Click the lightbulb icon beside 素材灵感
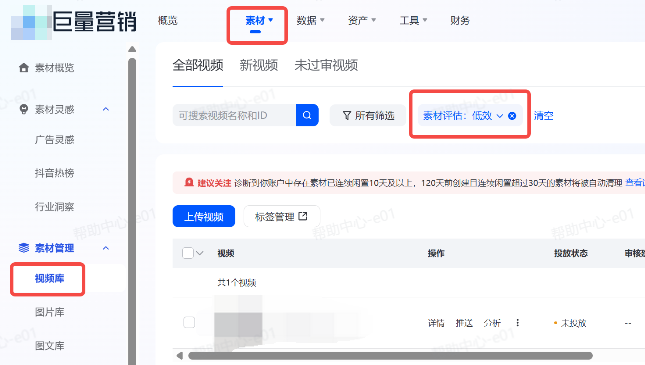This screenshot has height=365, width=645. tap(24, 109)
